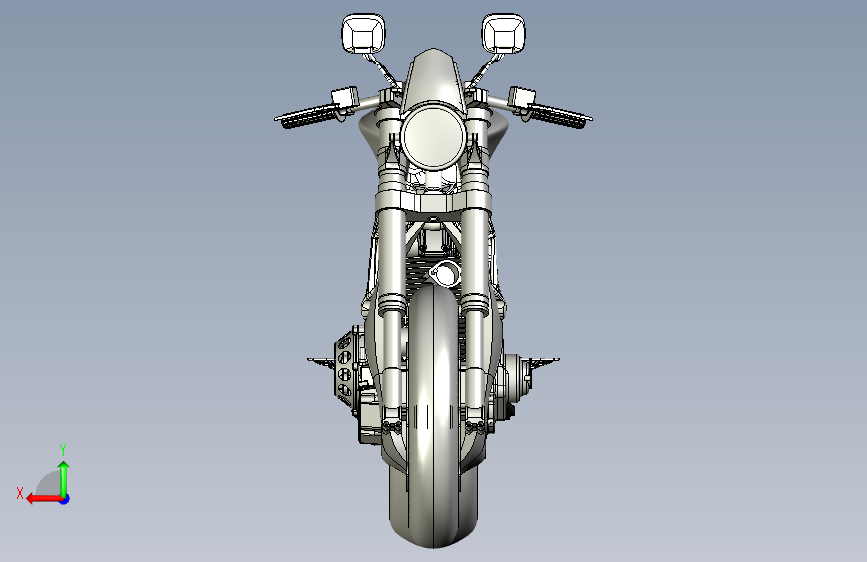Select the round headlight on the motorcycle model
Image resolution: width=867 pixels, height=562 pixels.
click(434, 137)
